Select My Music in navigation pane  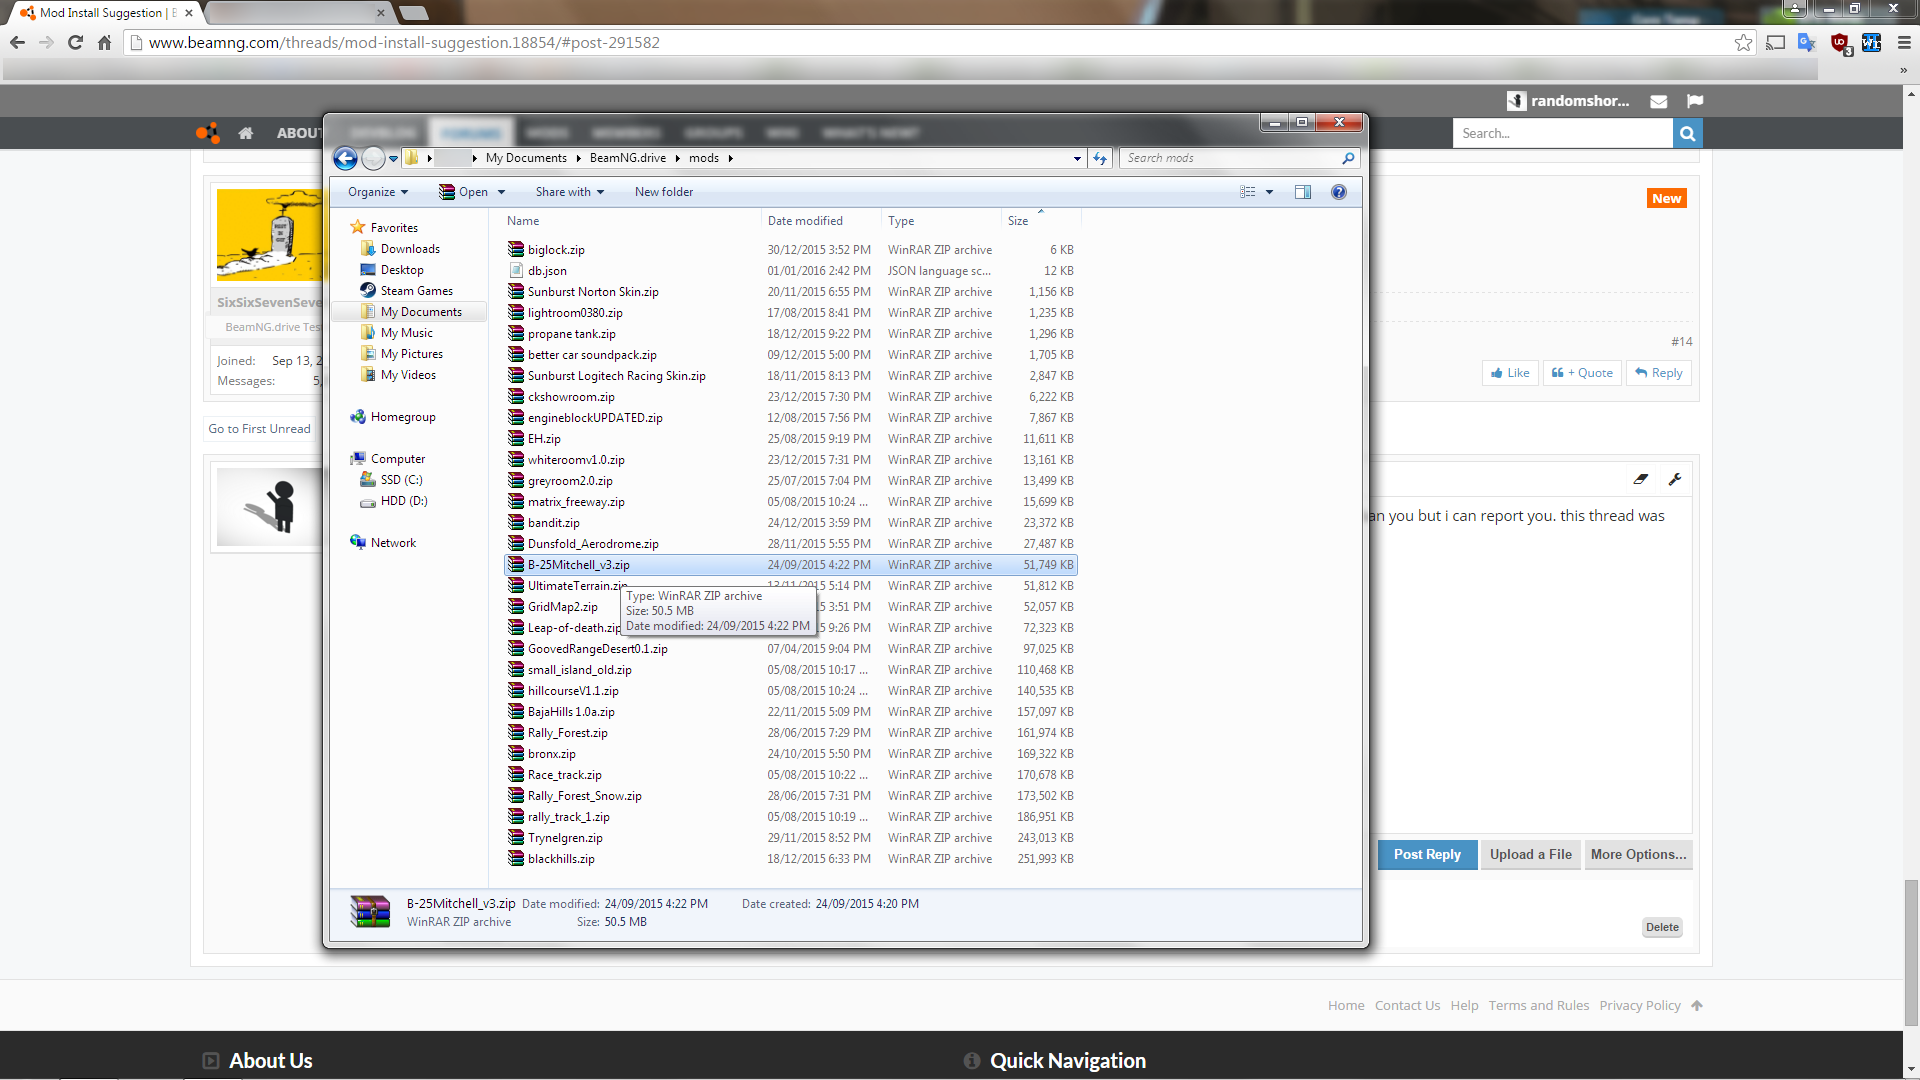(407, 333)
